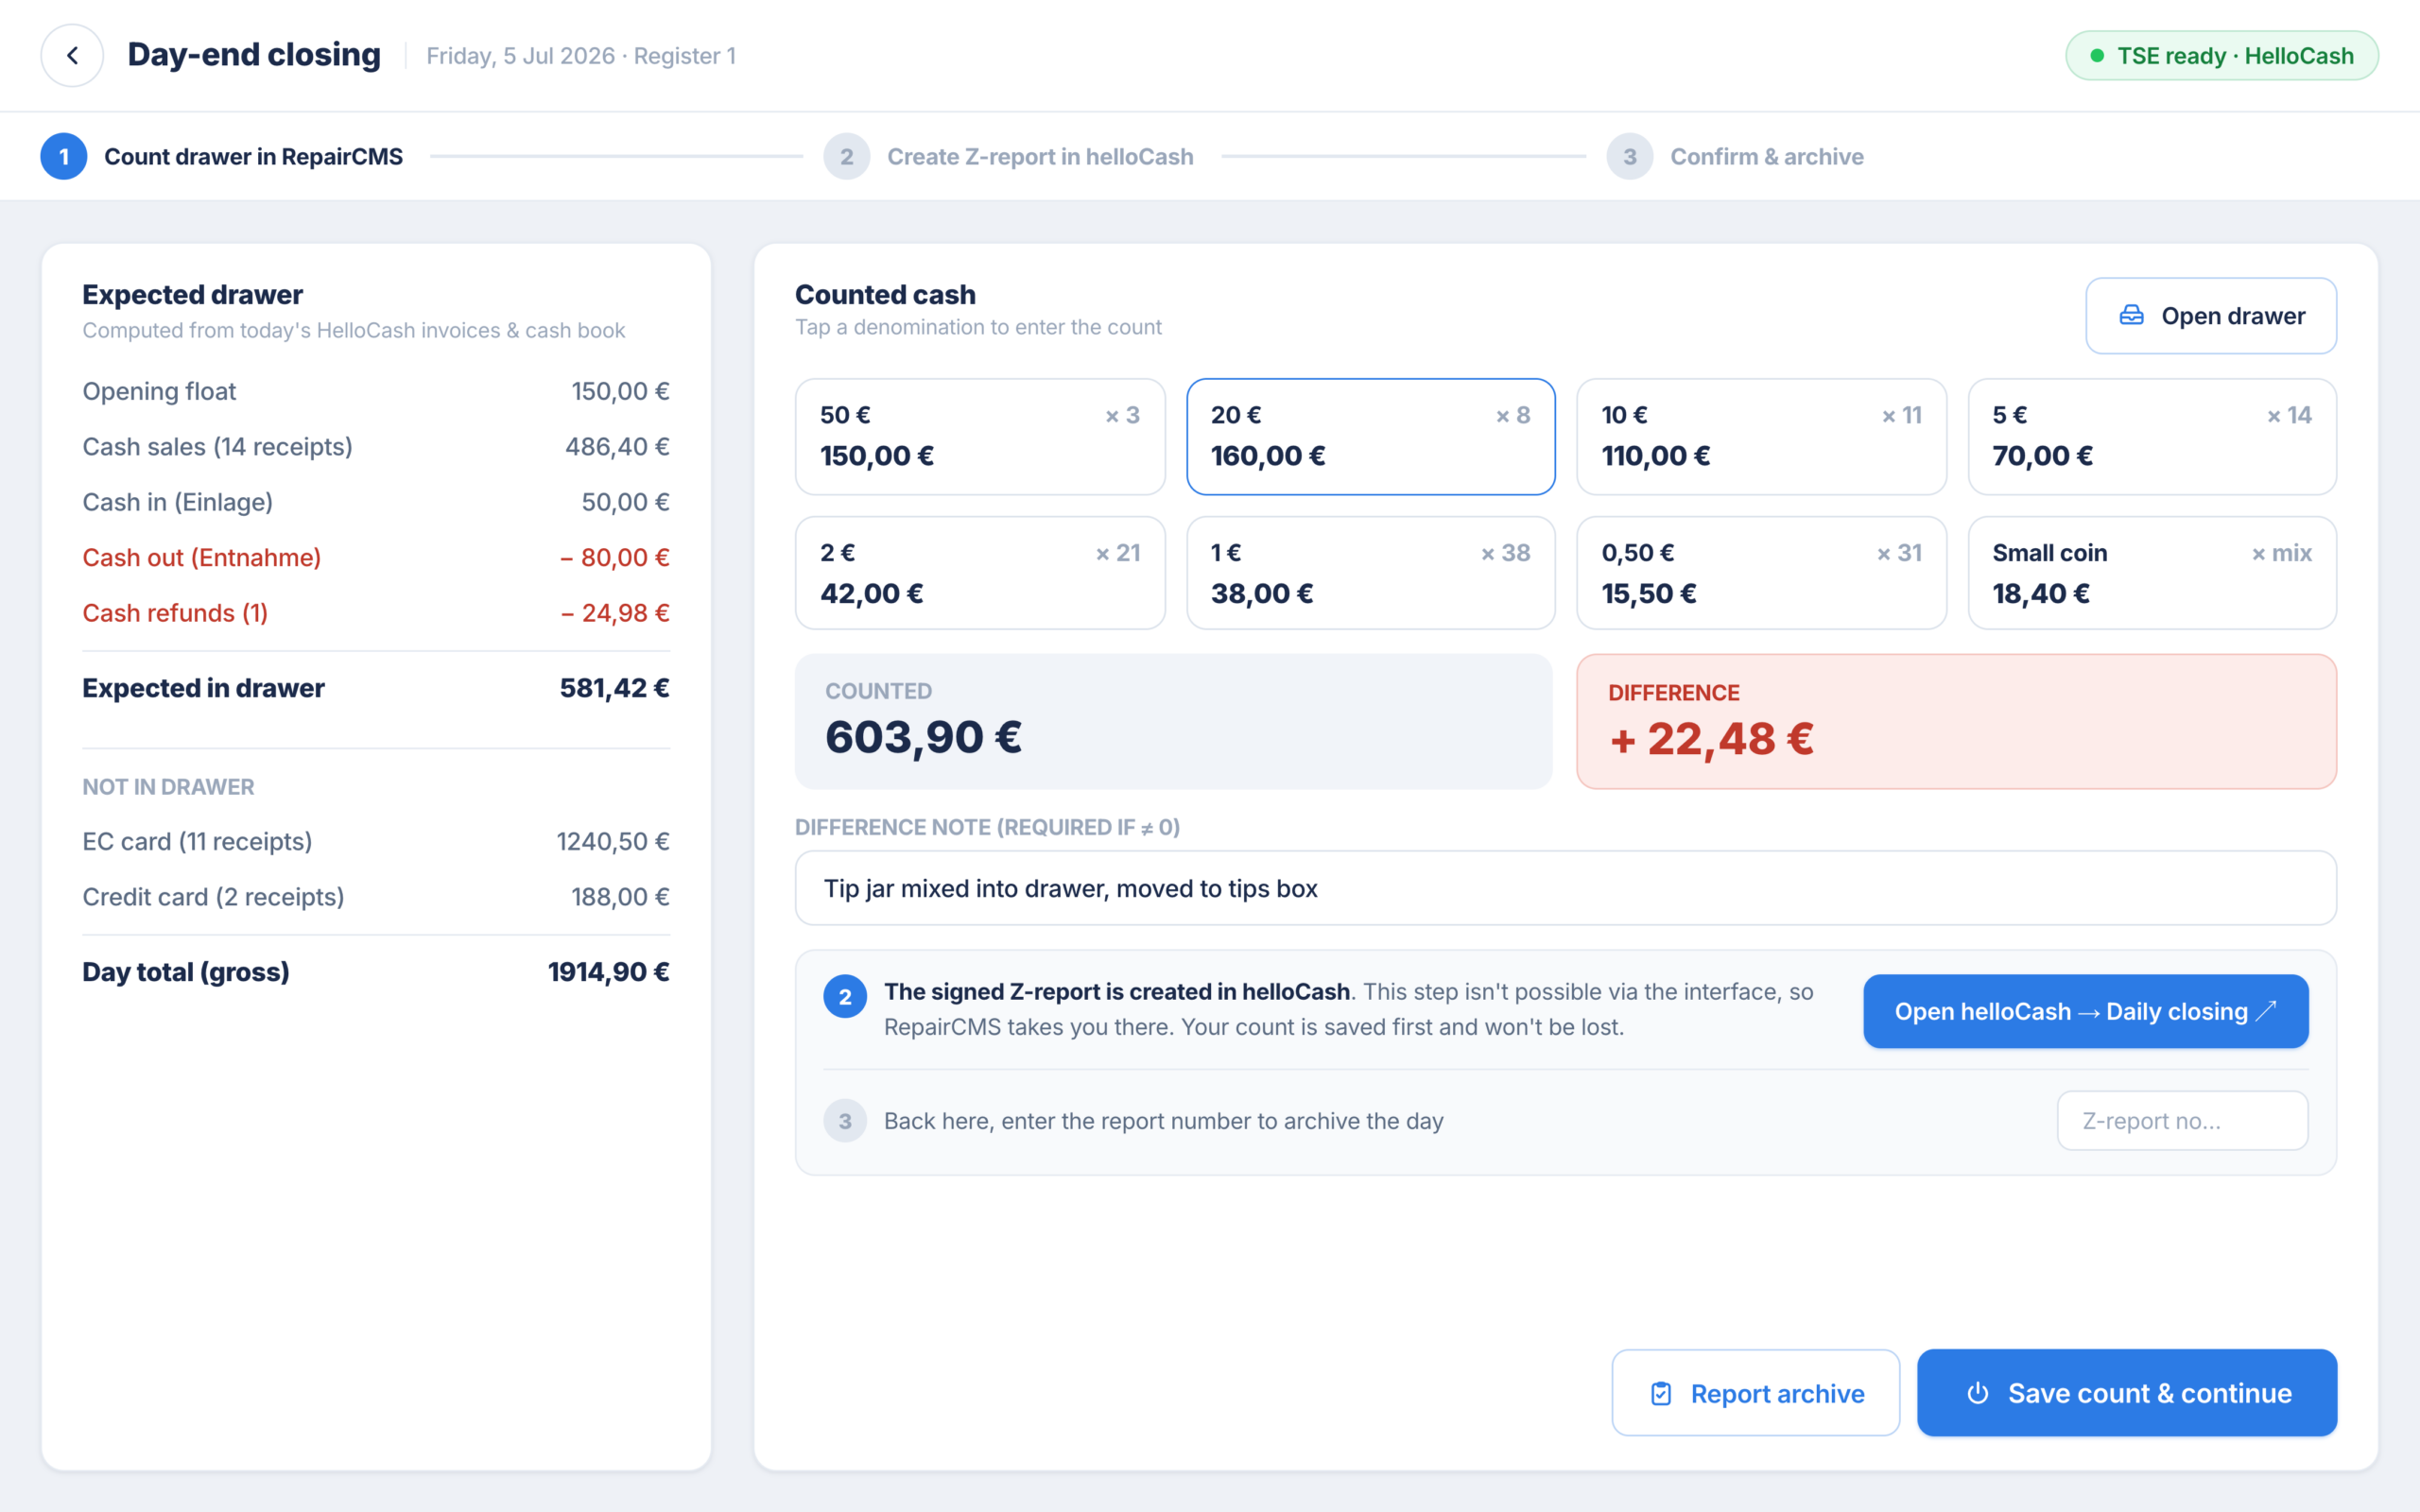
Task: Click the green TSE status dot
Action: [2097, 56]
